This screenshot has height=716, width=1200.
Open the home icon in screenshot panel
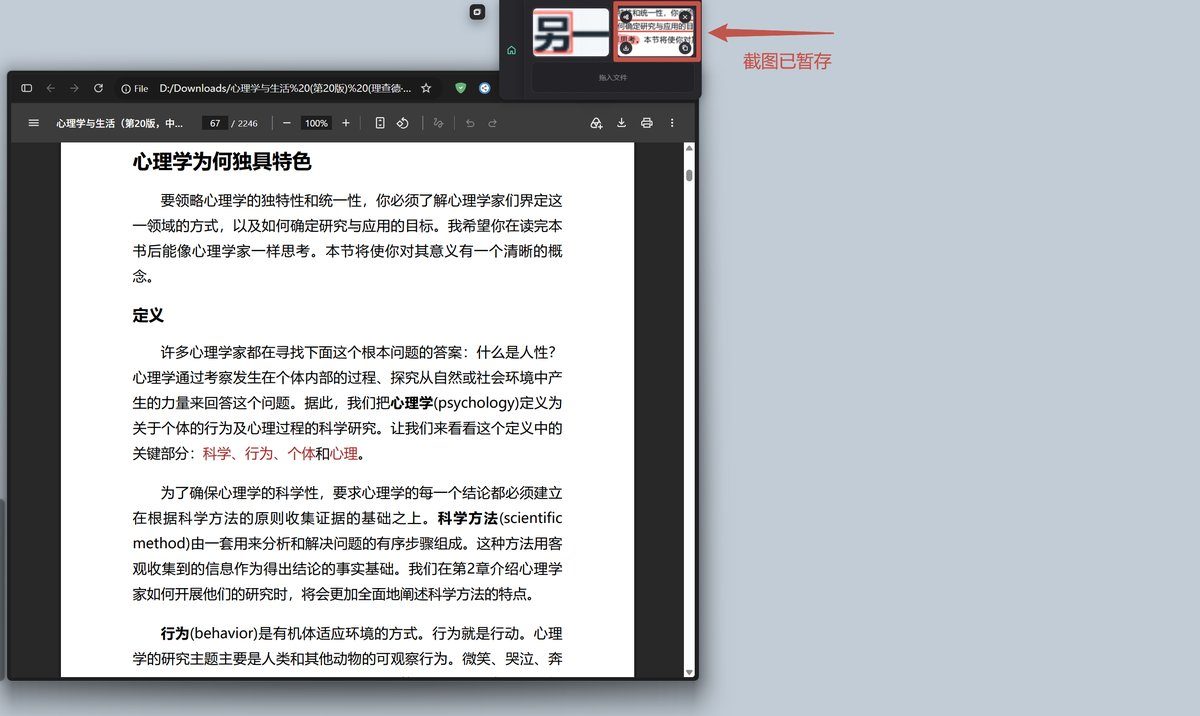coord(512,50)
